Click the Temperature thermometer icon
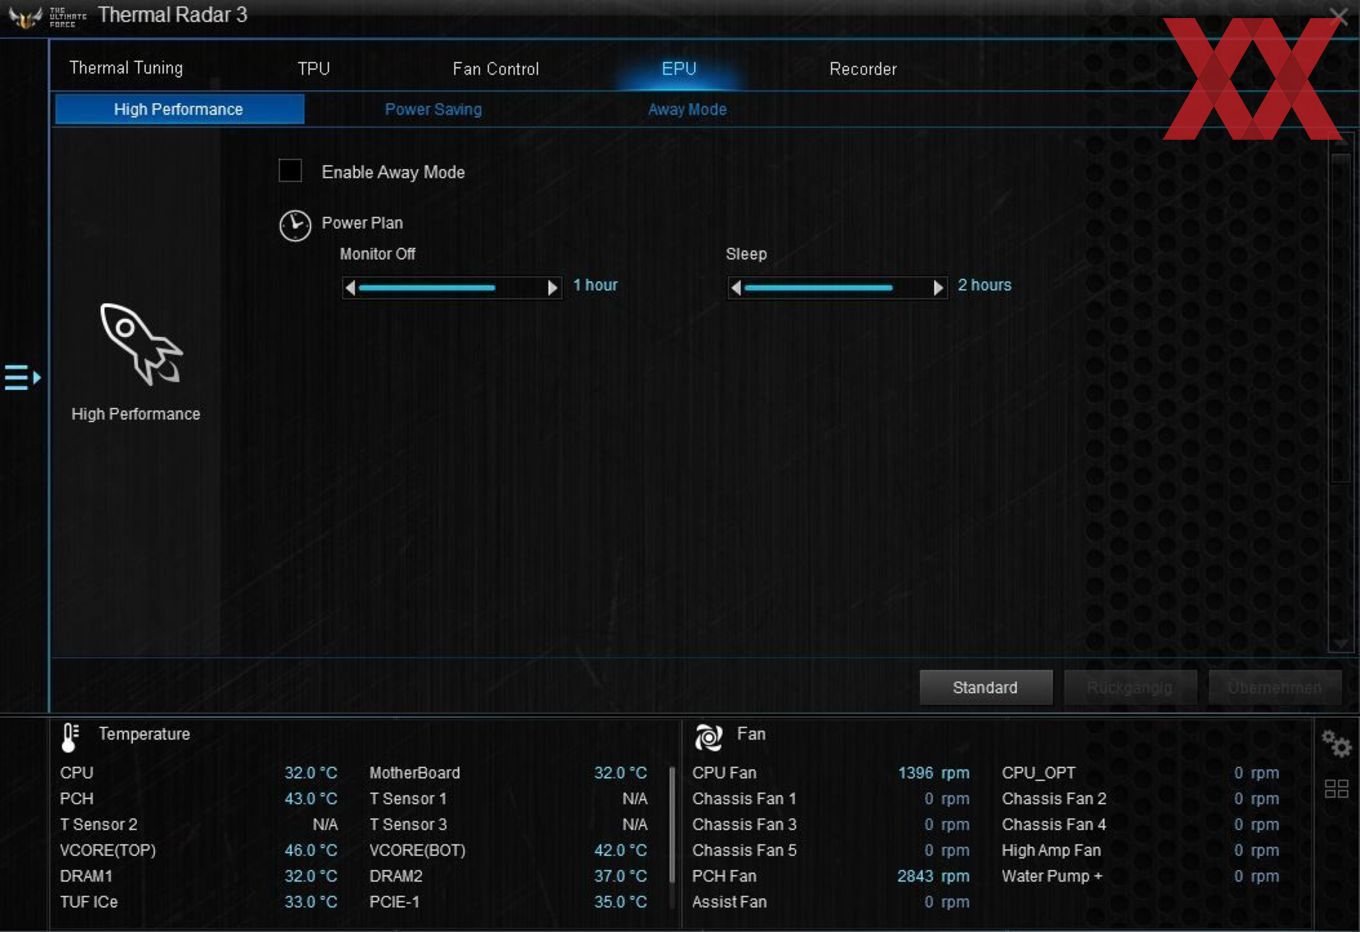1360x932 pixels. (70, 737)
